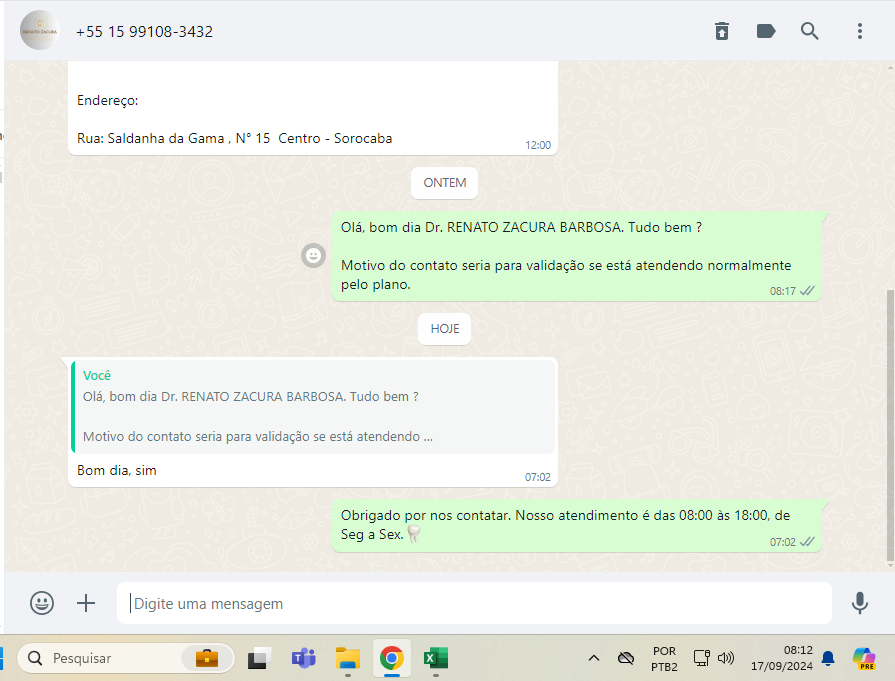The width and height of the screenshot is (895, 681).
Task: Open the emoji picker beside message box
Action: 42,603
